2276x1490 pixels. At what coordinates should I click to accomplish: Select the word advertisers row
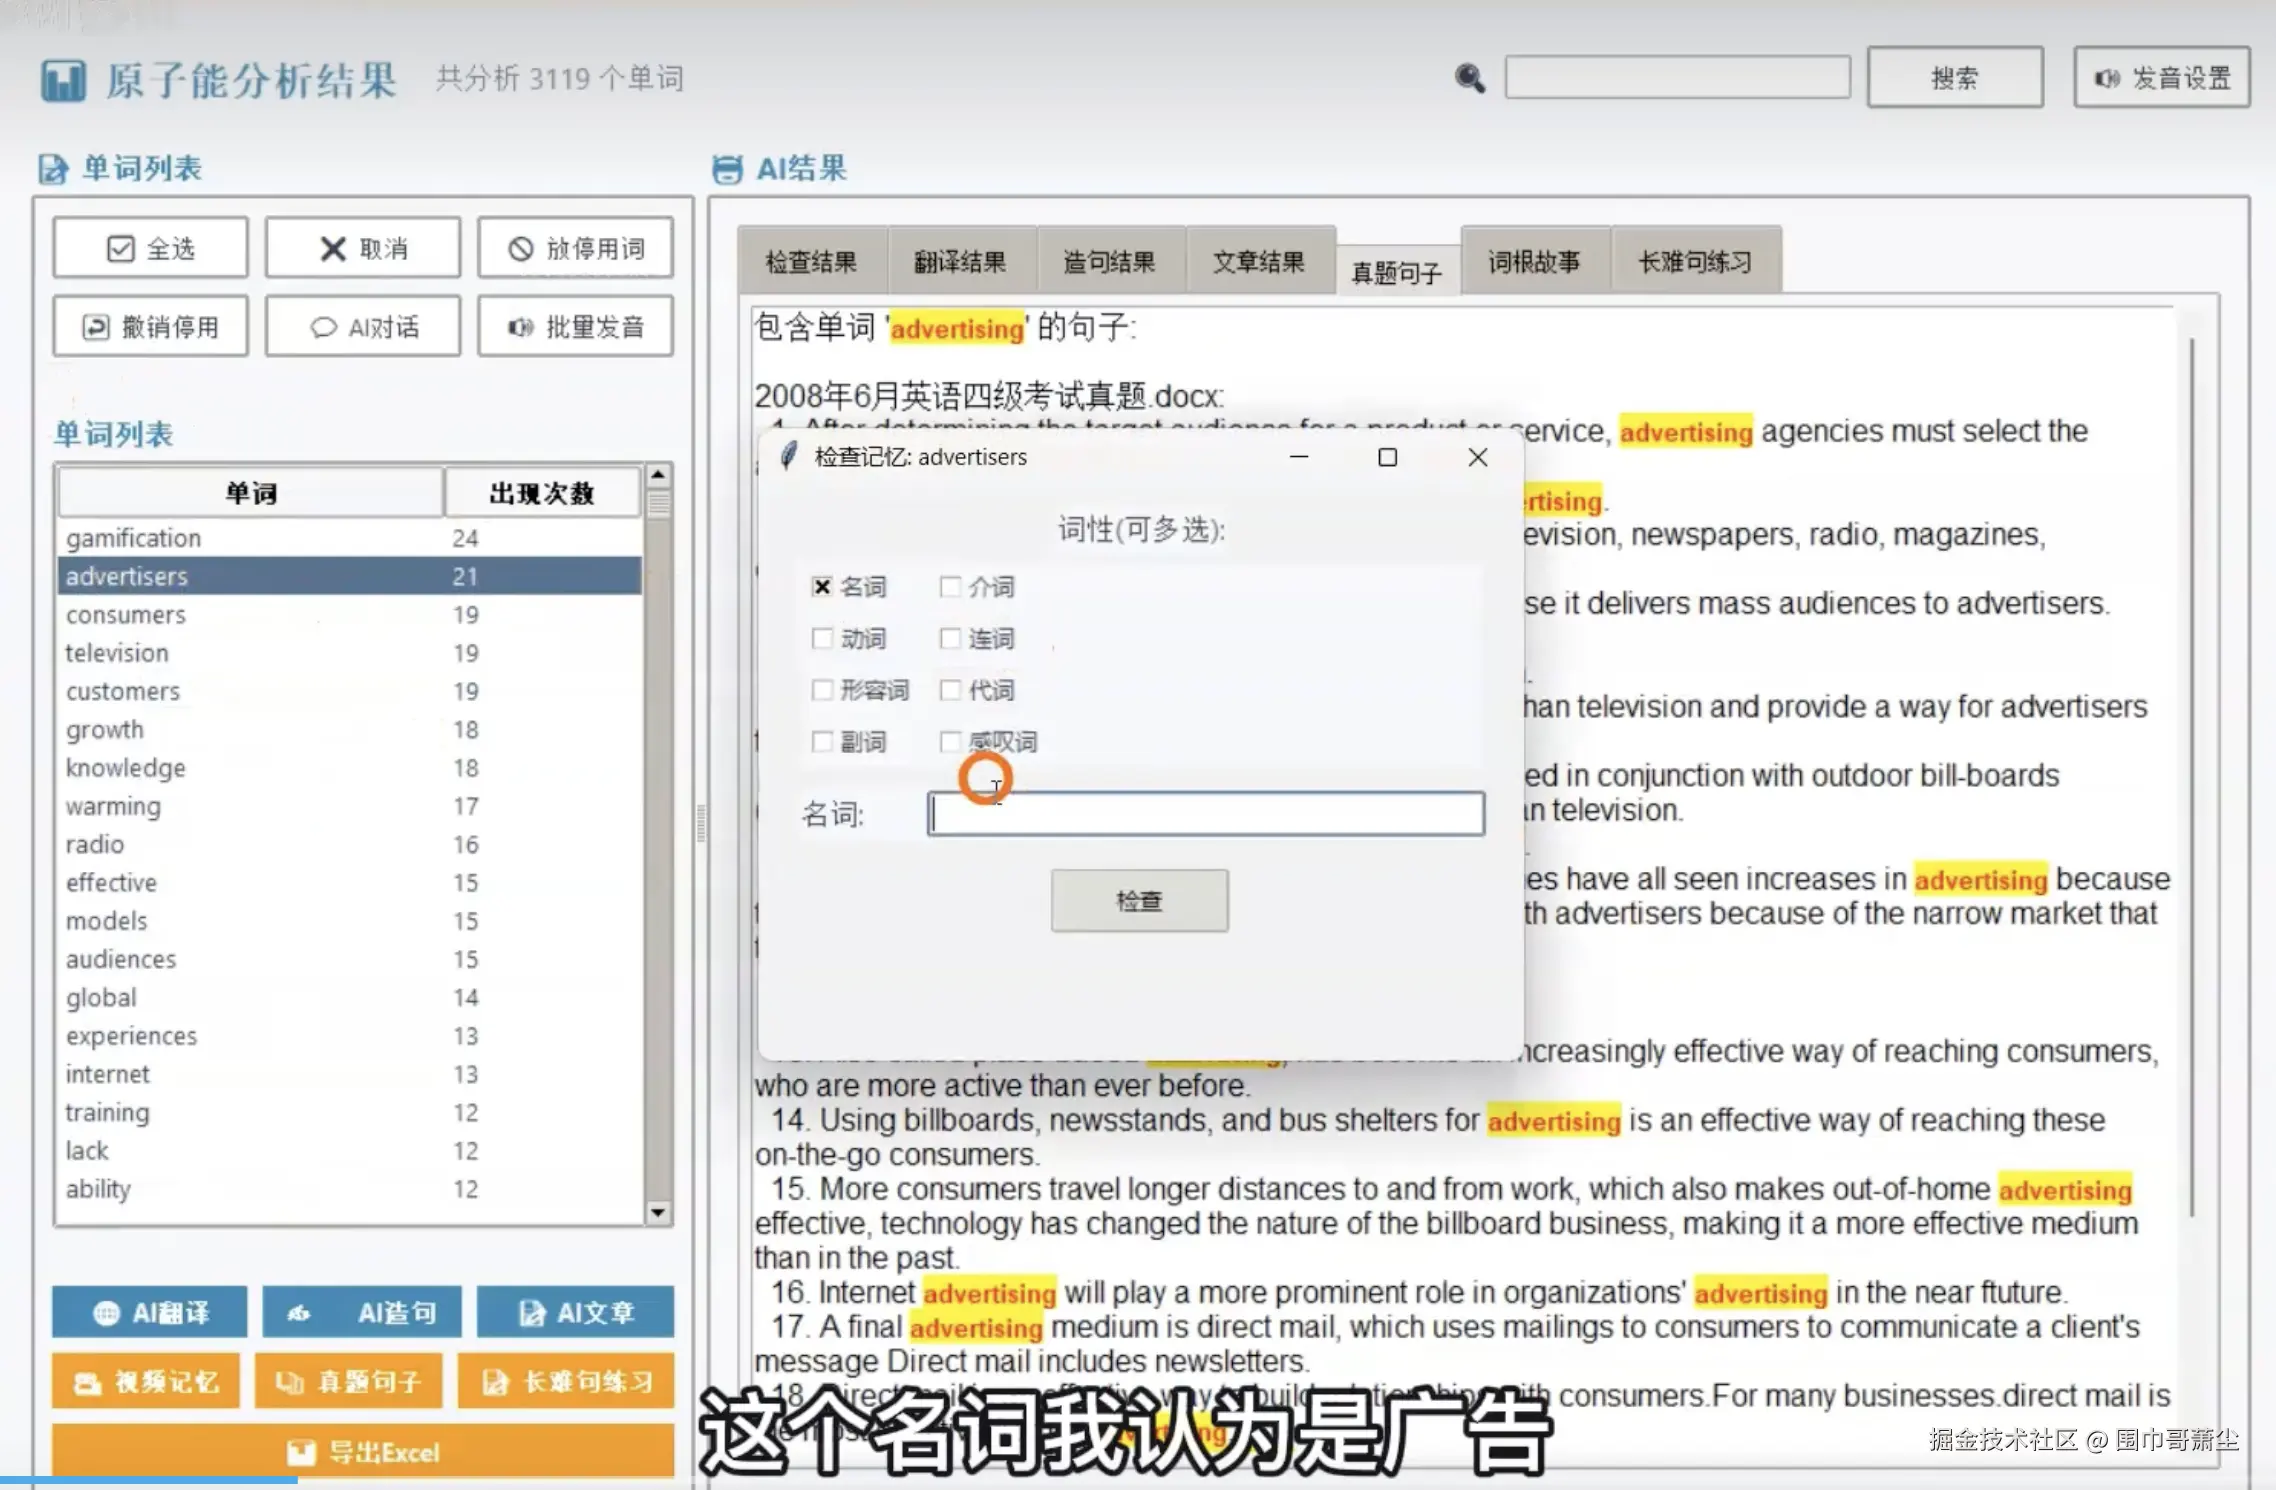350,576
